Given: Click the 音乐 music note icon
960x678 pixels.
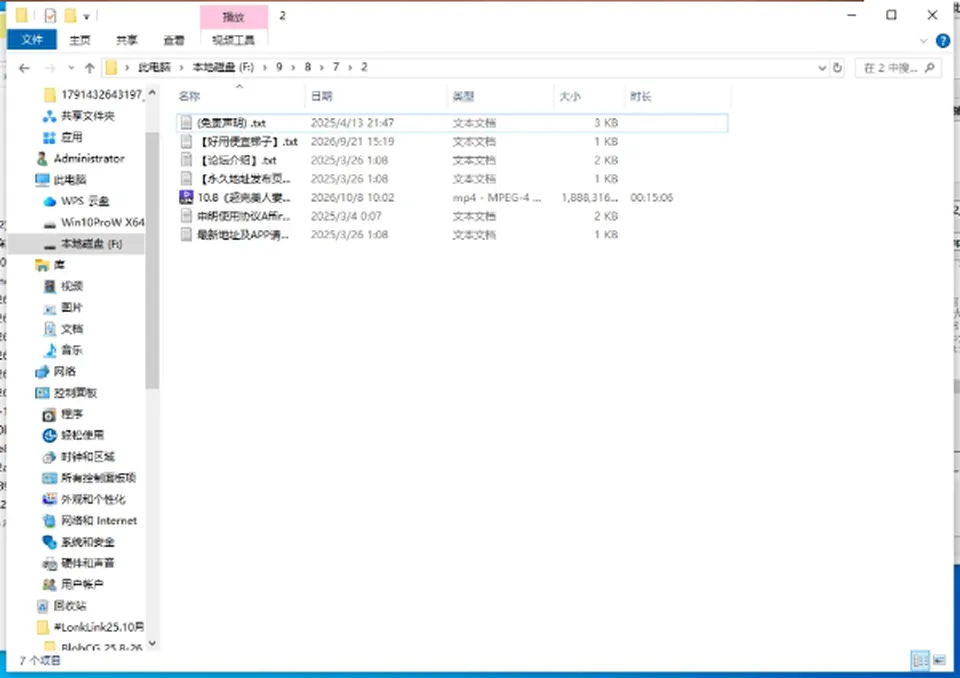Looking at the screenshot, I should (50, 350).
